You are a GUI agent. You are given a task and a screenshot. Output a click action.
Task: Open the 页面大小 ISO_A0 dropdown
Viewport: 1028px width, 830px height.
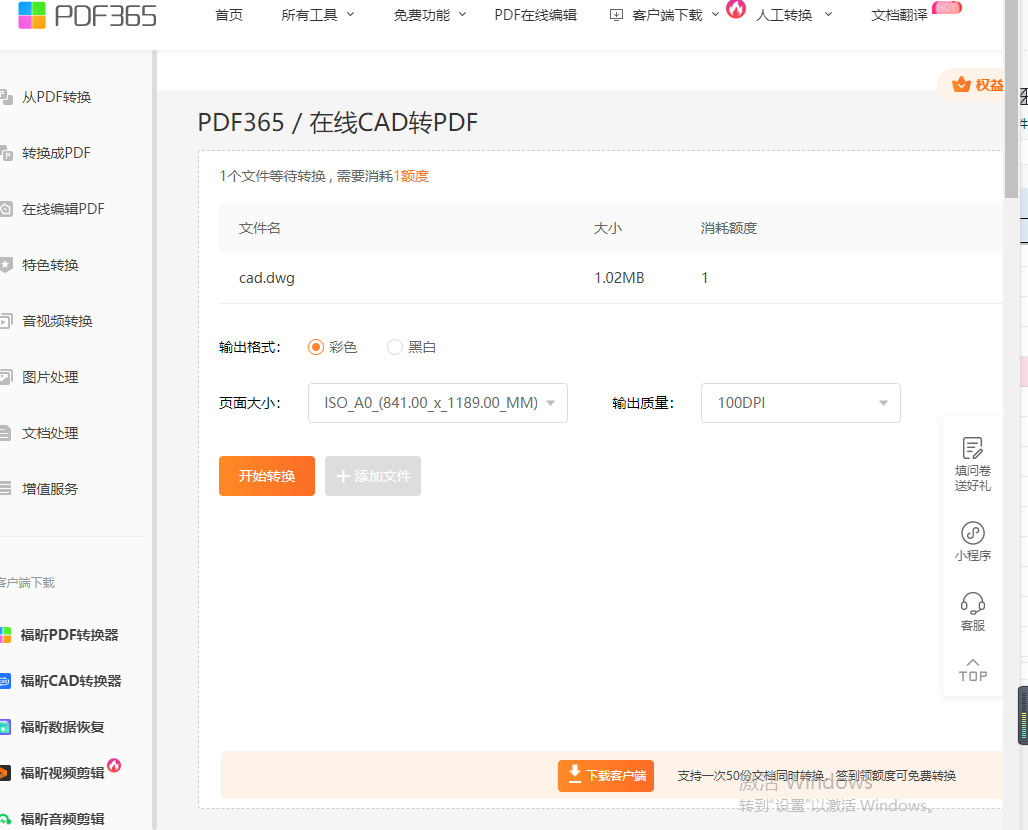tap(438, 403)
